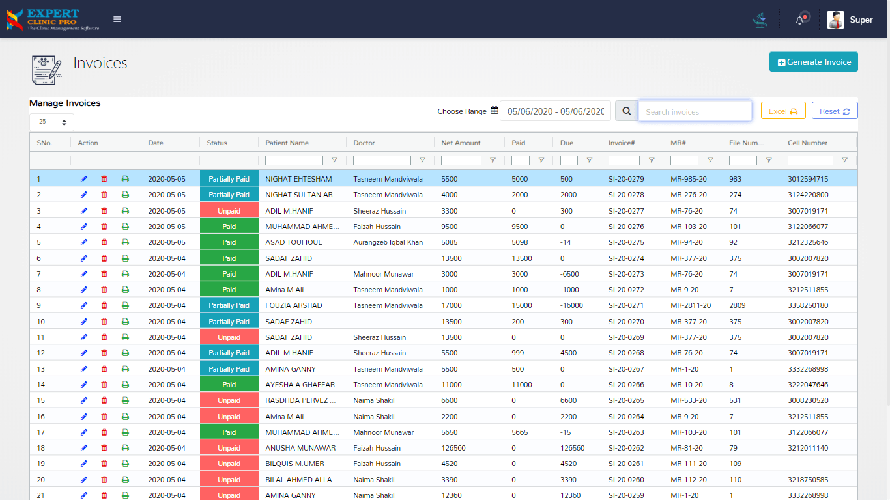Open the Patient Name column filter icon
Screen dimensions: 890x500
[334, 160]
